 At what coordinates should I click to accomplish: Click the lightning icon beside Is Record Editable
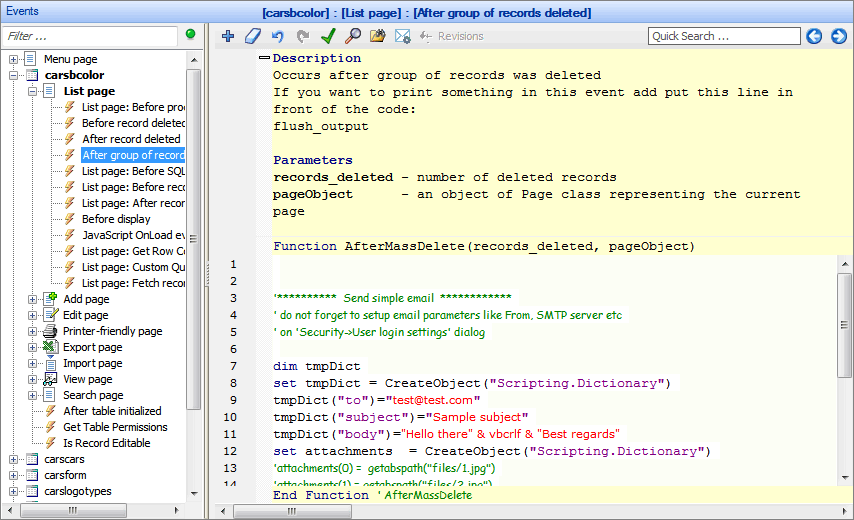[50, 443]
